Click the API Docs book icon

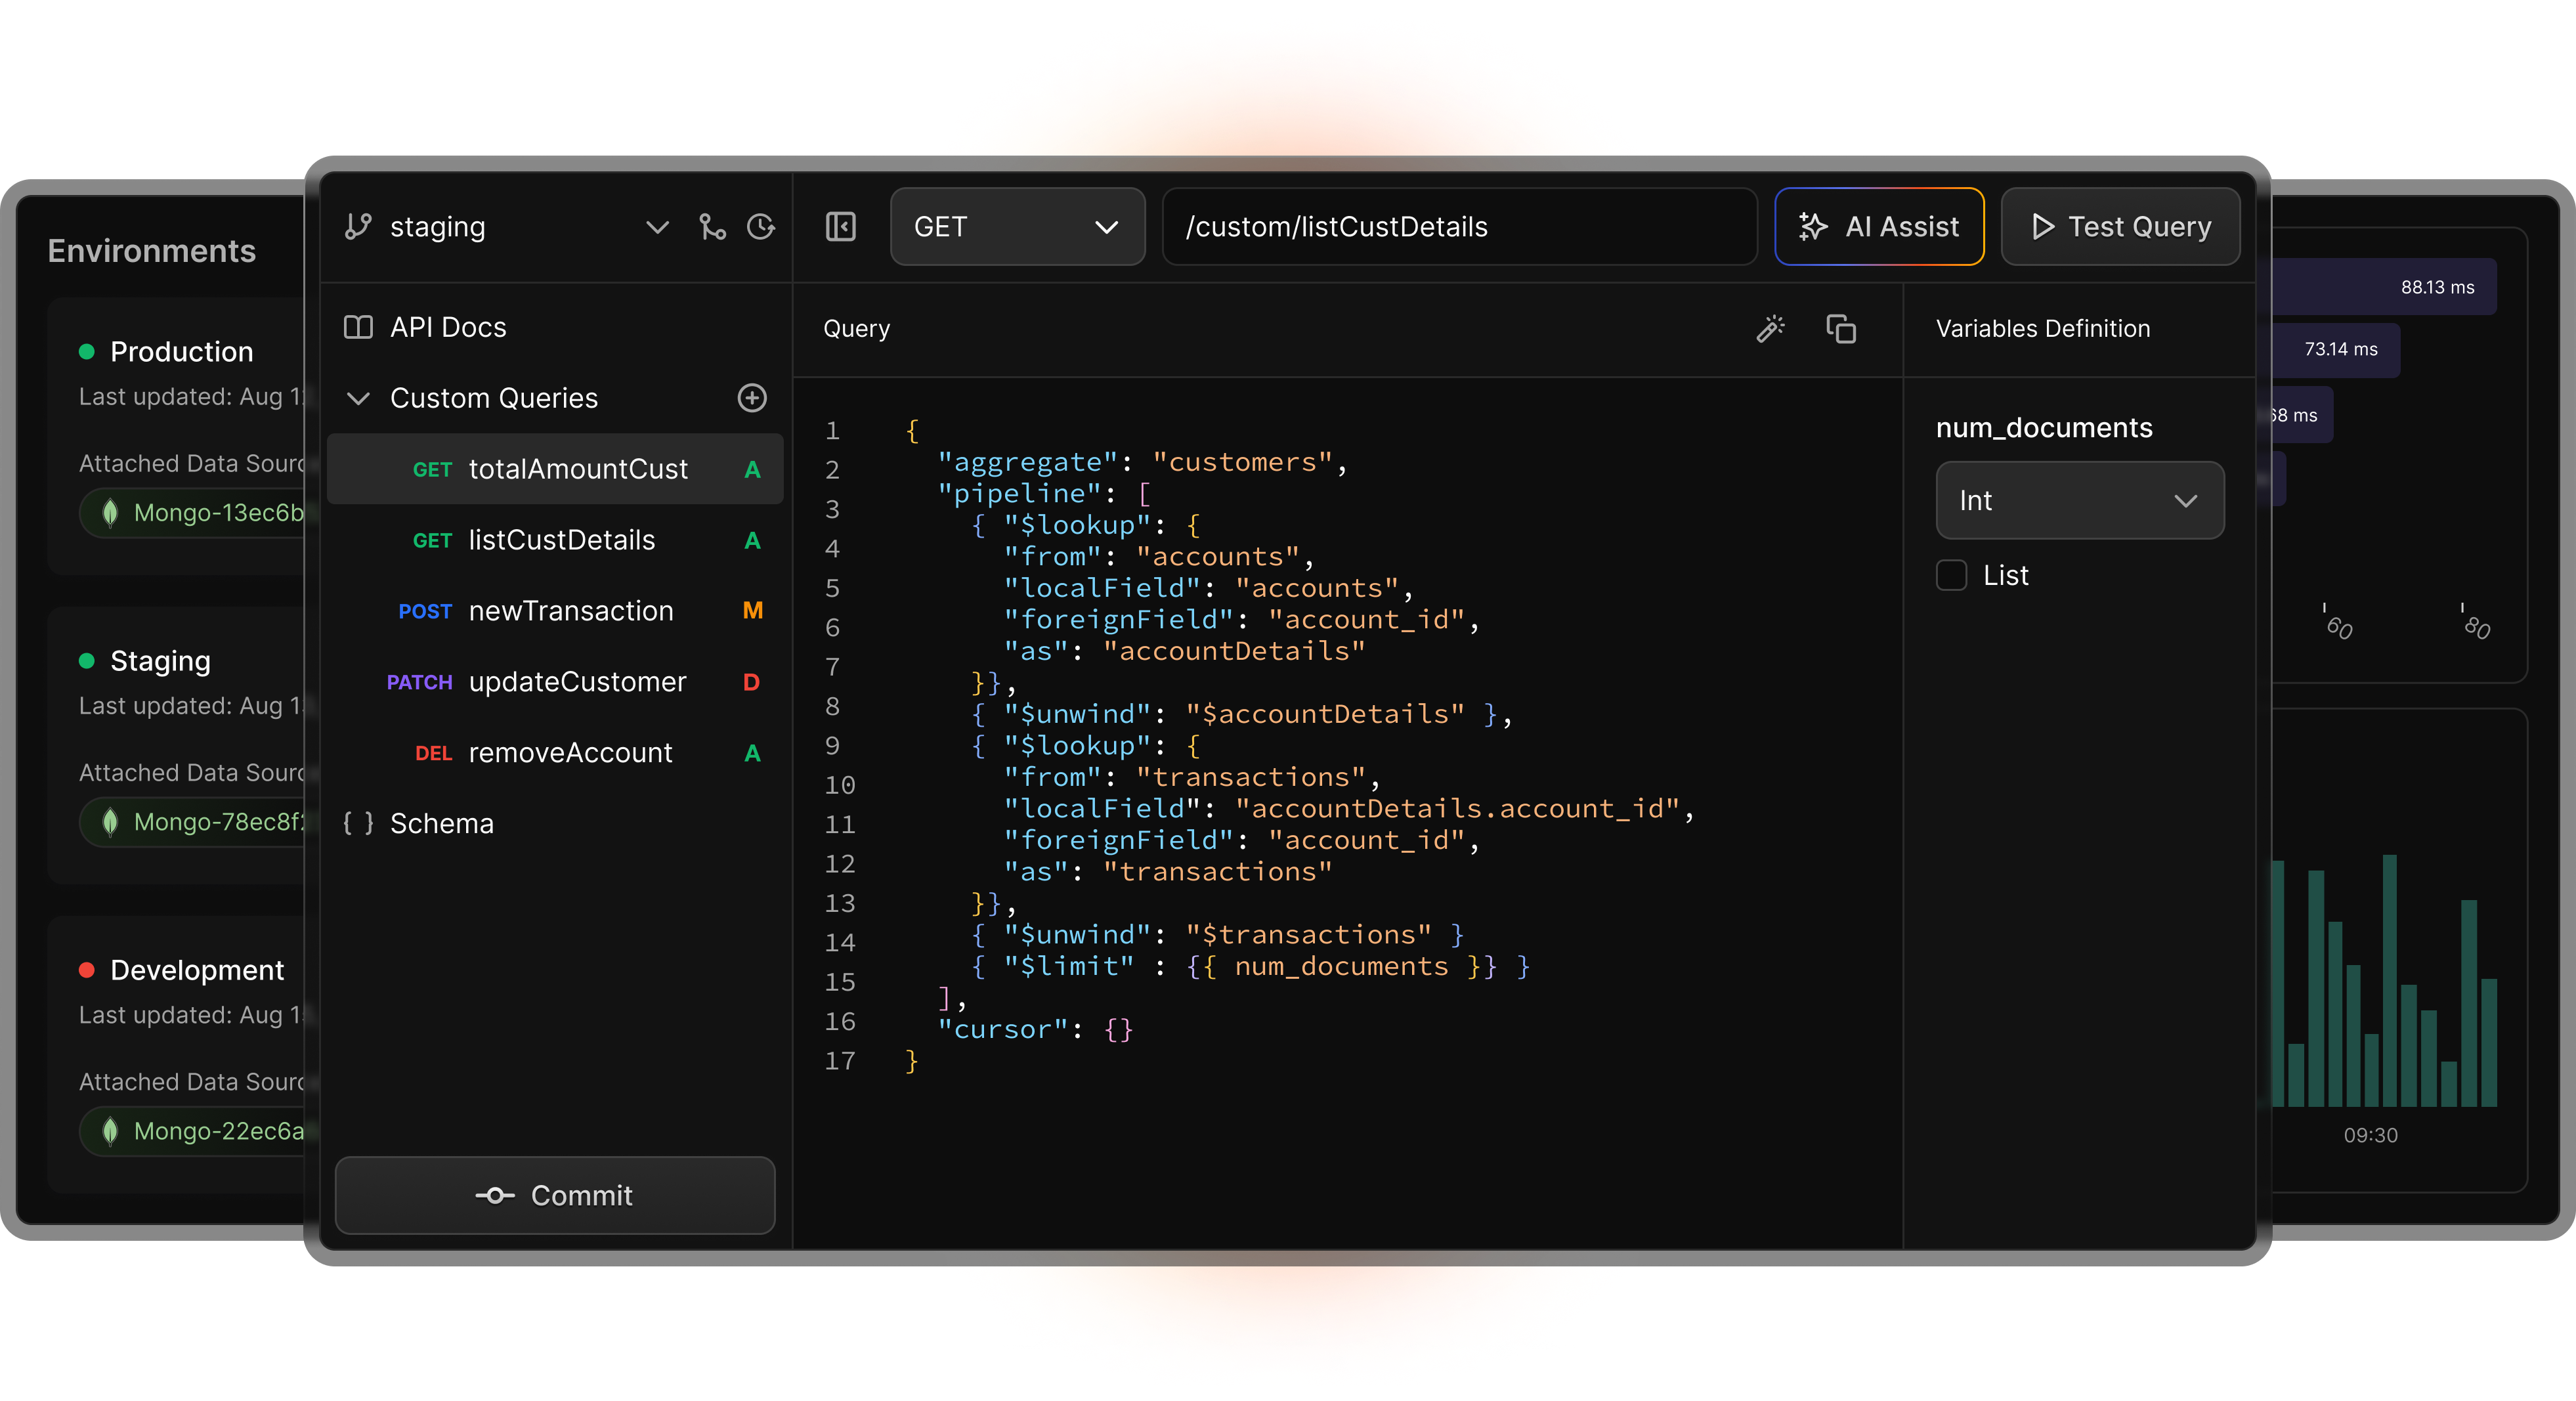click(358, 327)
